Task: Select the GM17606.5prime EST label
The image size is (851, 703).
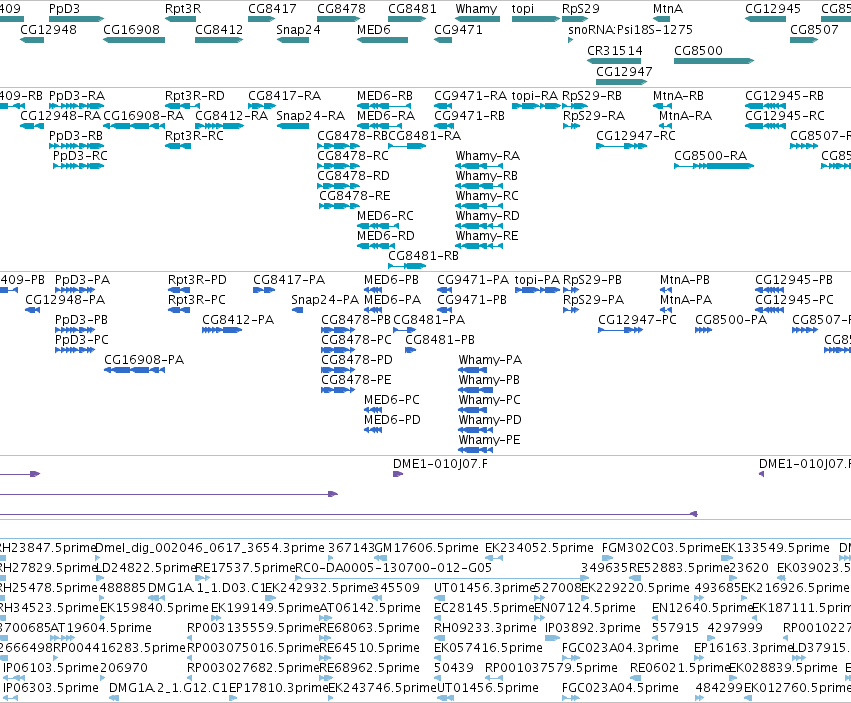Action: coord(427,548)
